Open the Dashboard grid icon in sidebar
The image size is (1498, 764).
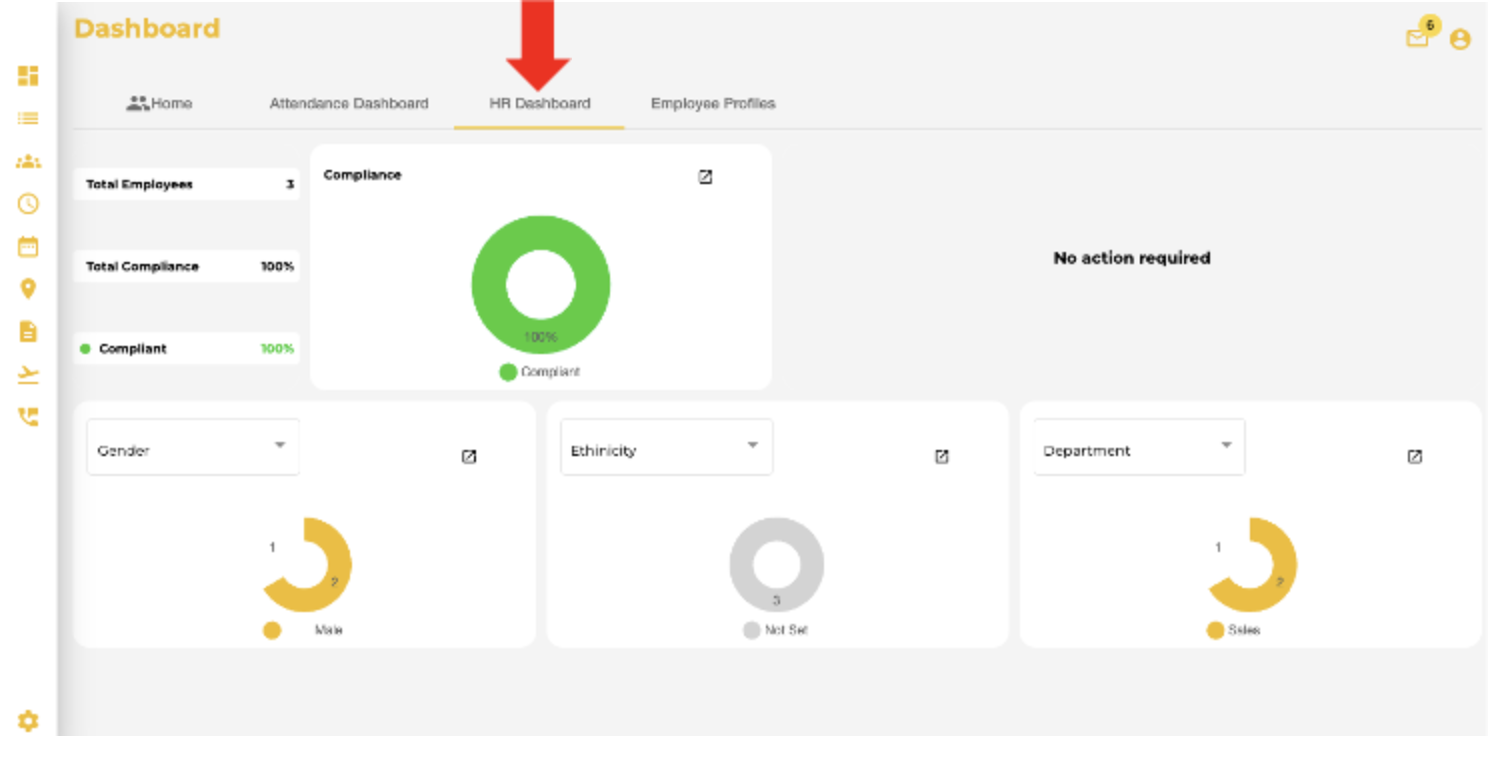coord(28,75)
